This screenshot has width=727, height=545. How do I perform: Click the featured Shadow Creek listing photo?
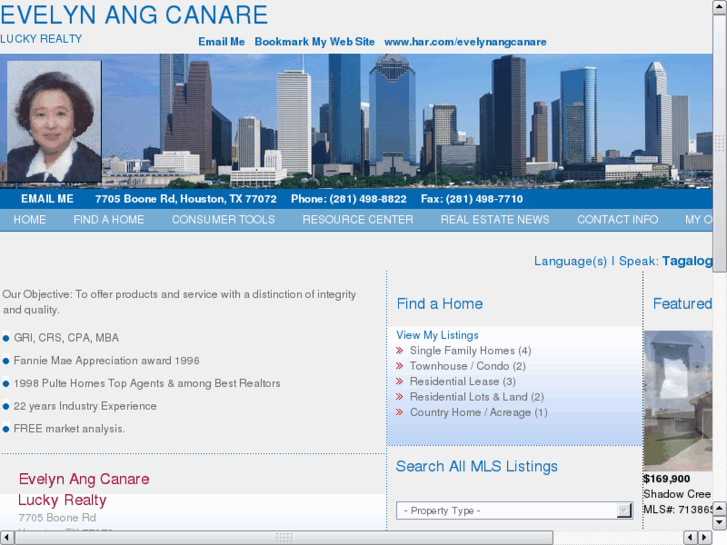[678, 401]
